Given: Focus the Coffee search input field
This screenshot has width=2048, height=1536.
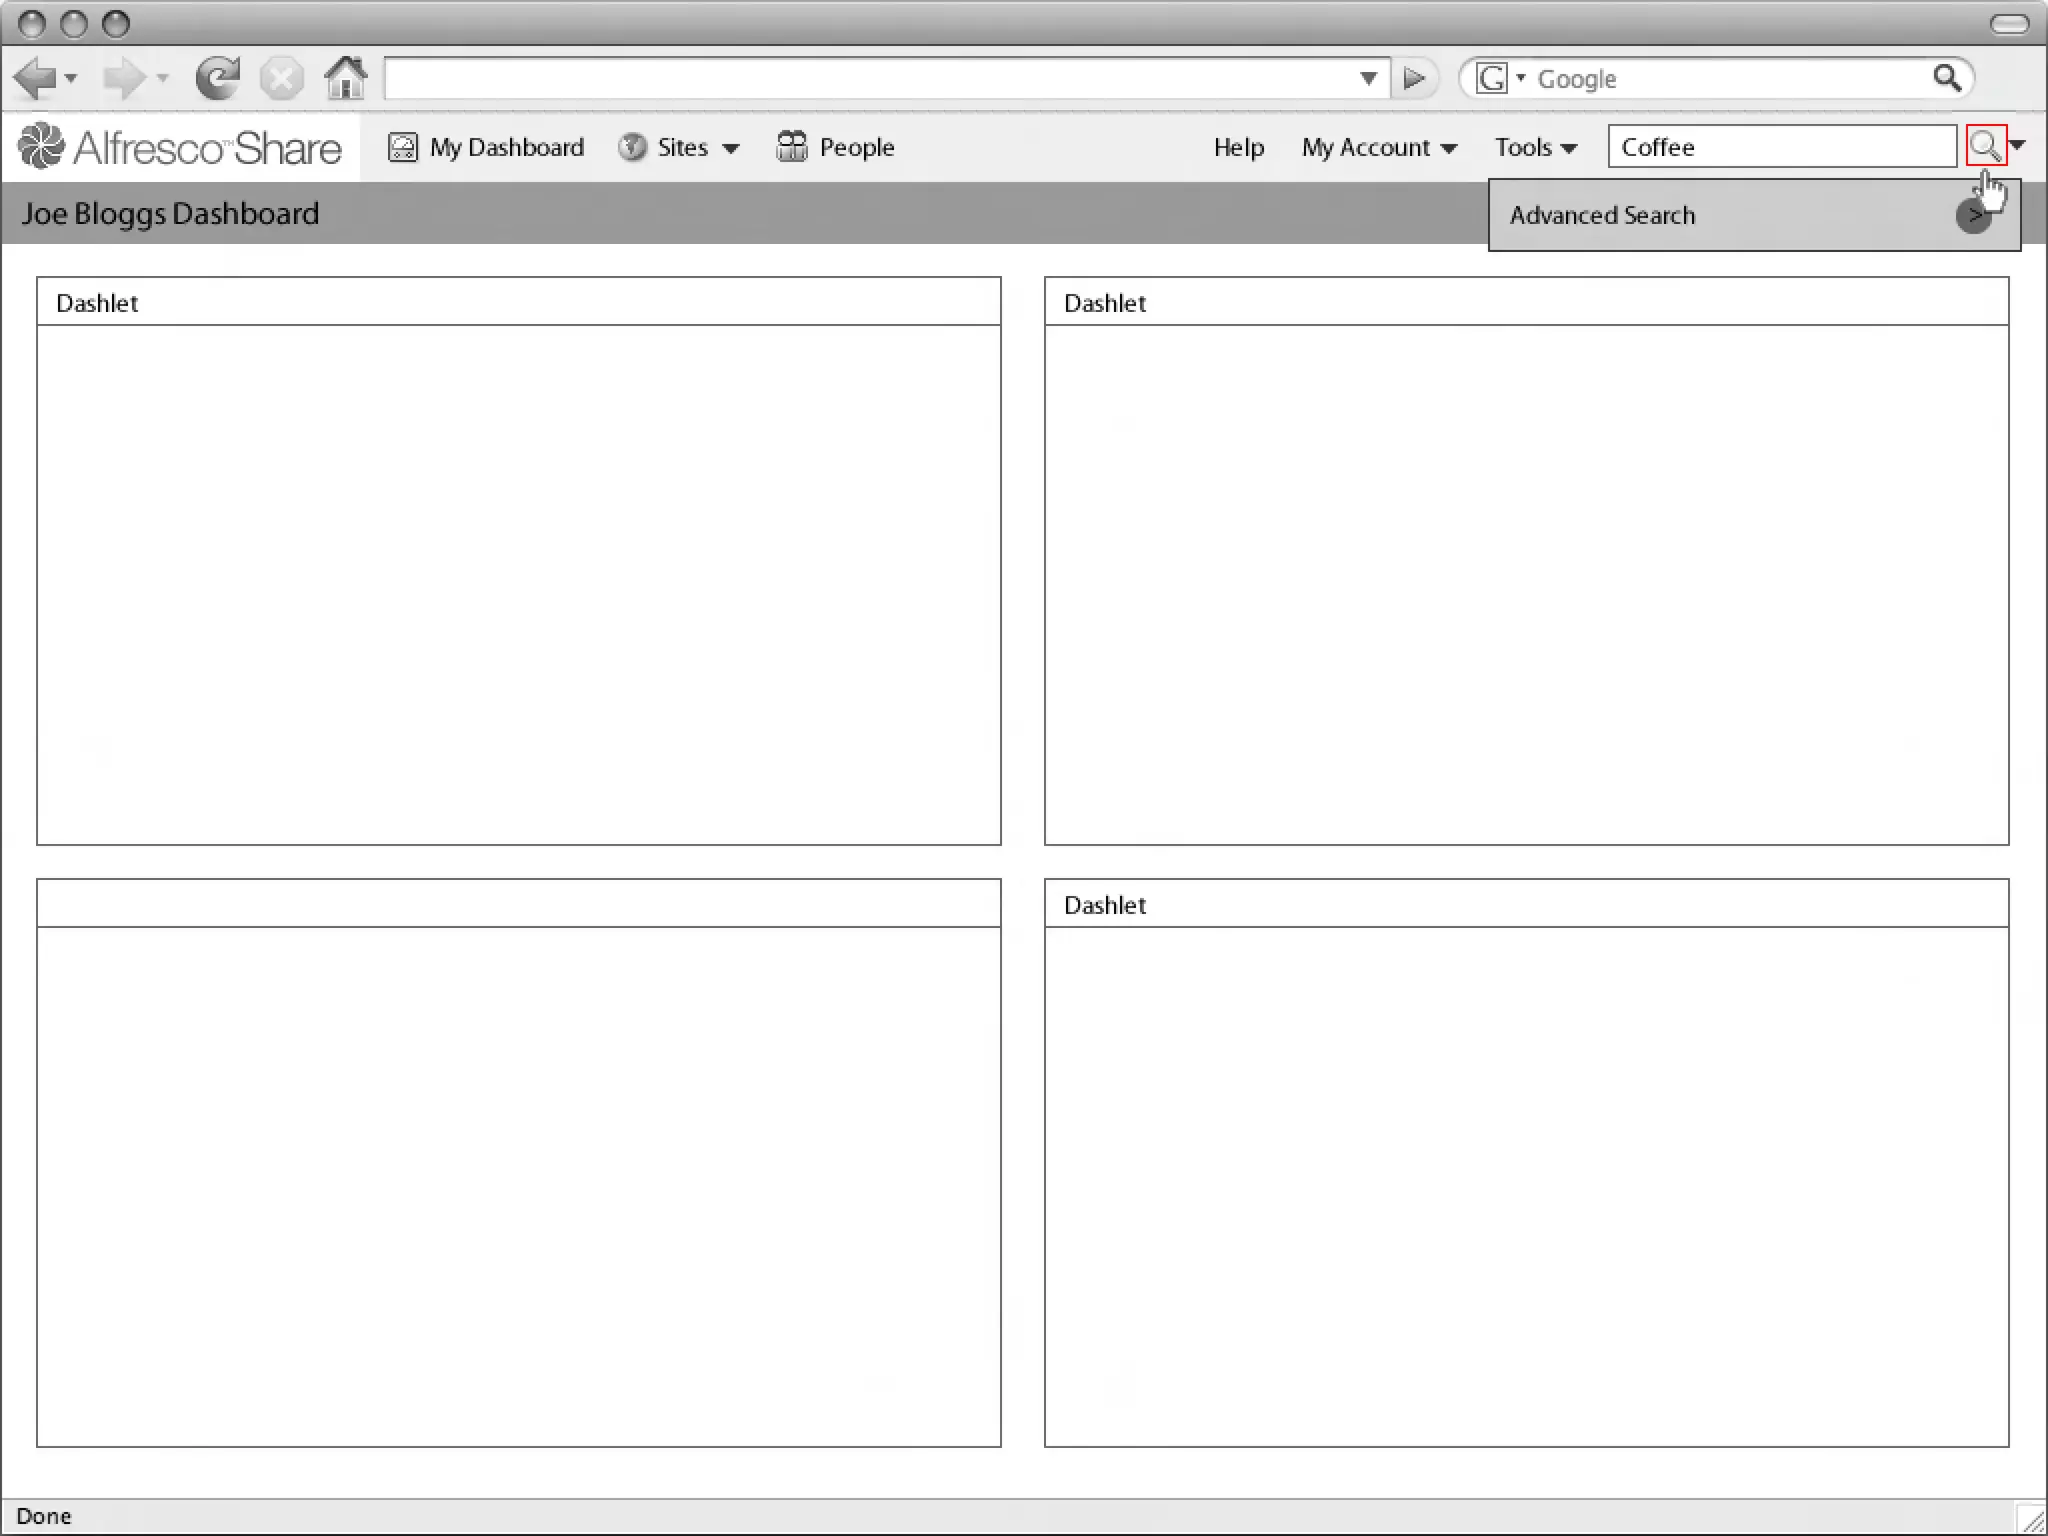Looking at the screenshot, I should point(1780,147).
